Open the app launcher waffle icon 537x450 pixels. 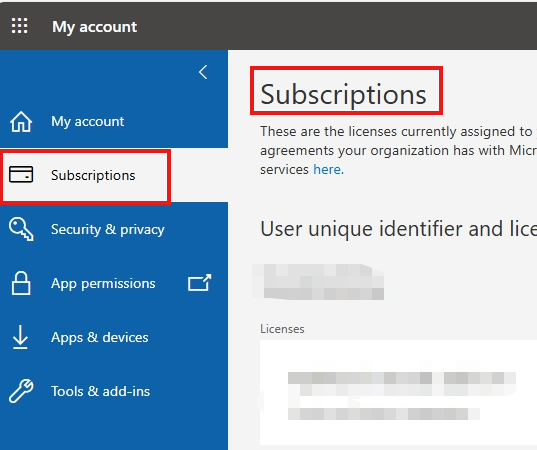tap(20, 26)
